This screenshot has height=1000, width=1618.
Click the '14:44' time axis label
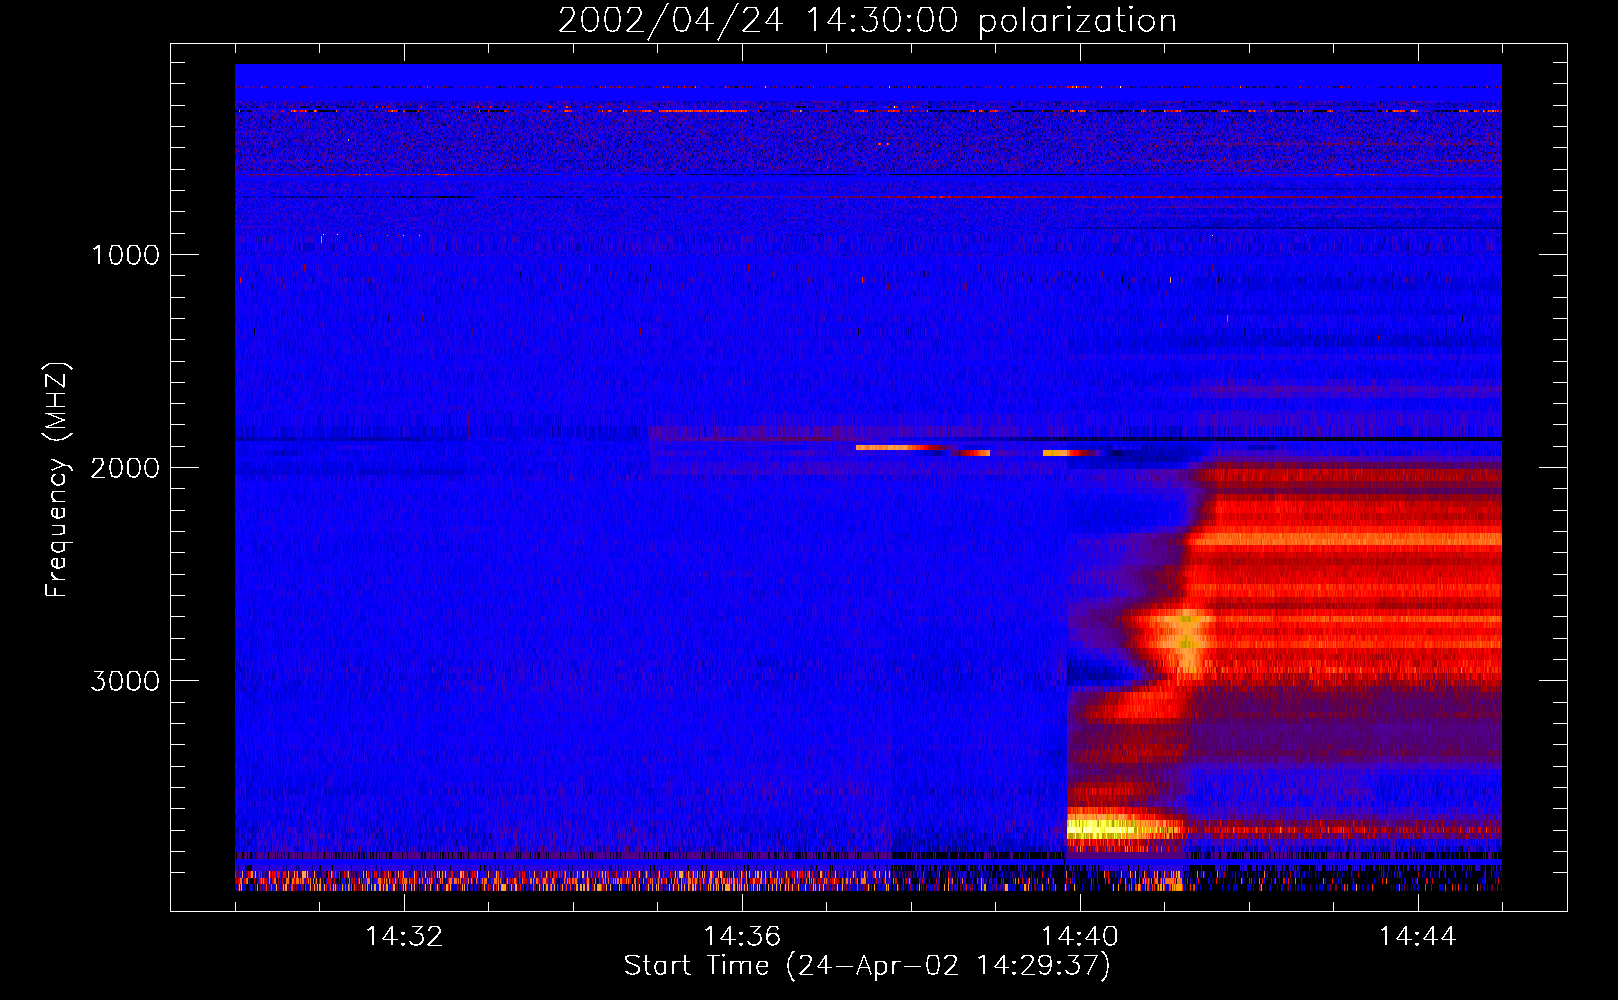[x=1417, y=937]
